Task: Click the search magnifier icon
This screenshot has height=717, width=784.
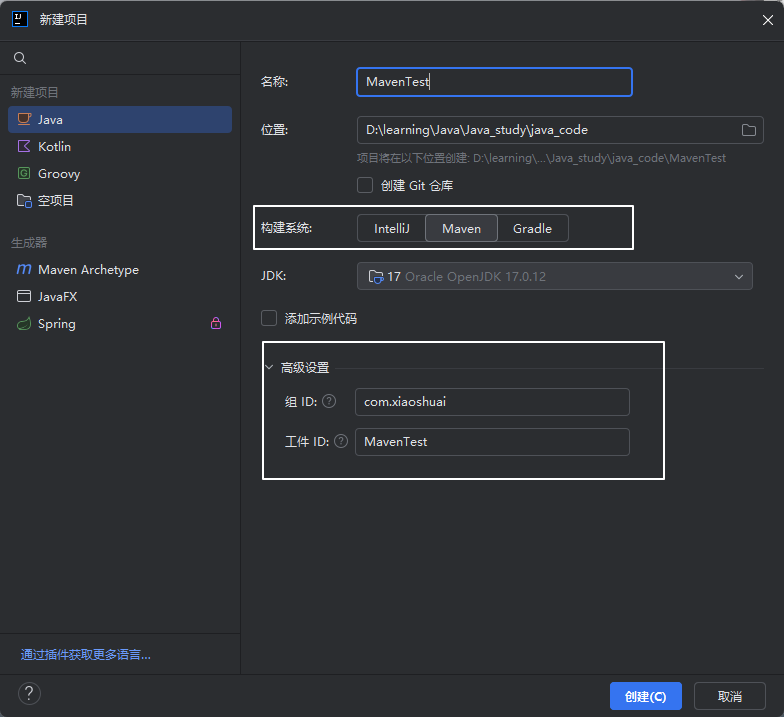Action: pyautogui.click(x=20, y=58)
